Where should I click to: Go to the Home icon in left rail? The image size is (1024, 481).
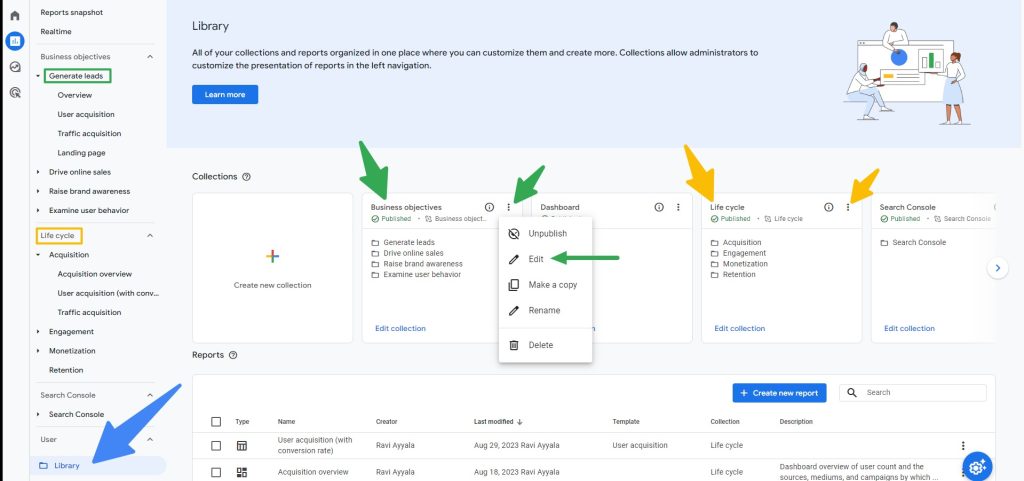(14, 15)
